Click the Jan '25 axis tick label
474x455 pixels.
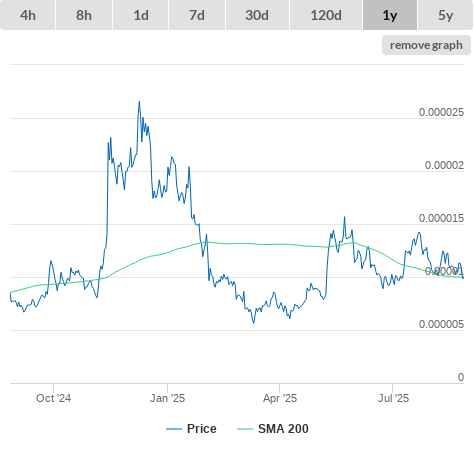pyautogui.click(x=167, y=398)
